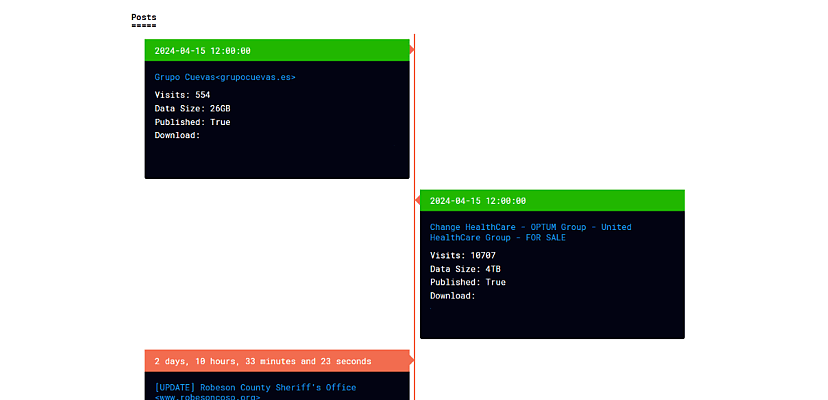This screenshot has width=828, height=400.
Task: Click 'Visits: 554' text
Action: coord(182,95)
